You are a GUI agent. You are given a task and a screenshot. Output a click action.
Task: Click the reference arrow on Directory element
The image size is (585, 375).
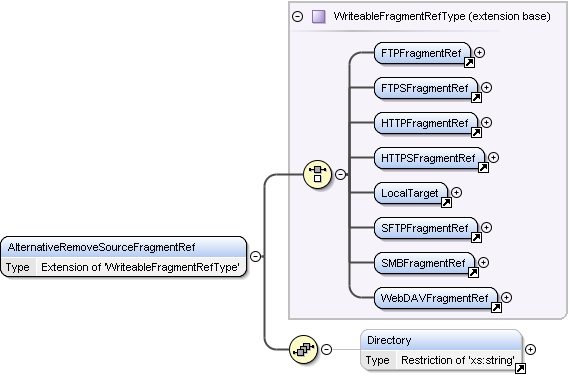(520, 369)
